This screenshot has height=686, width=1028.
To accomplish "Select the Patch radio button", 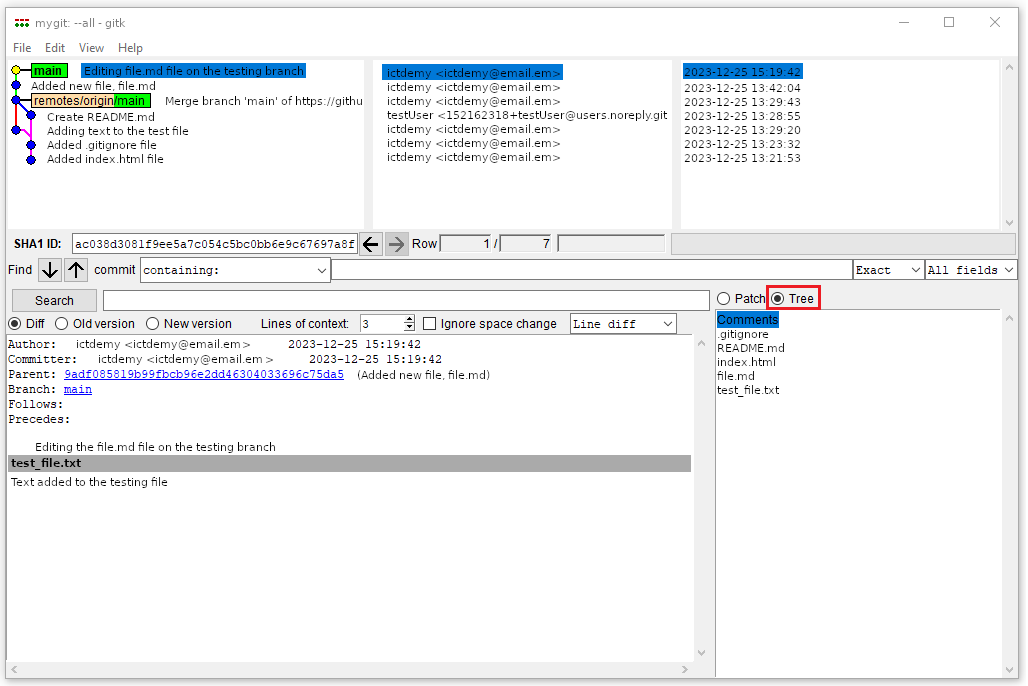I will tap(724, 299).
